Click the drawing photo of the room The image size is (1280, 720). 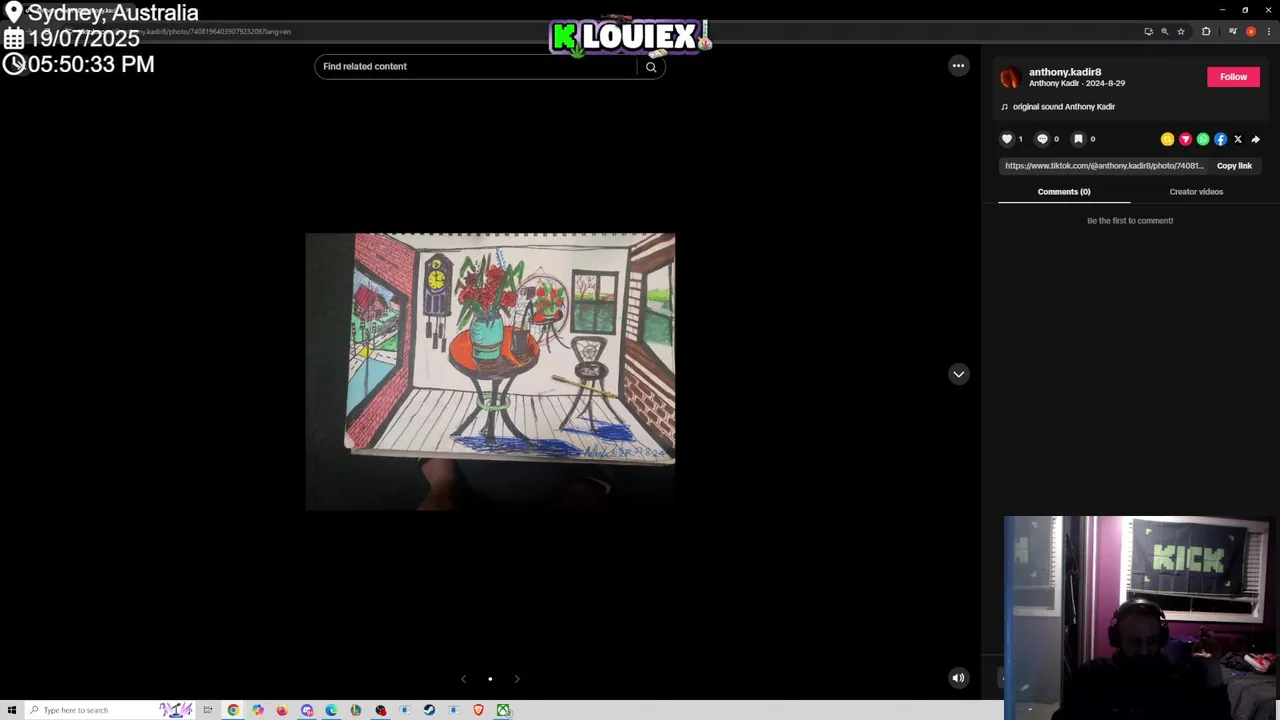[490, 371]
